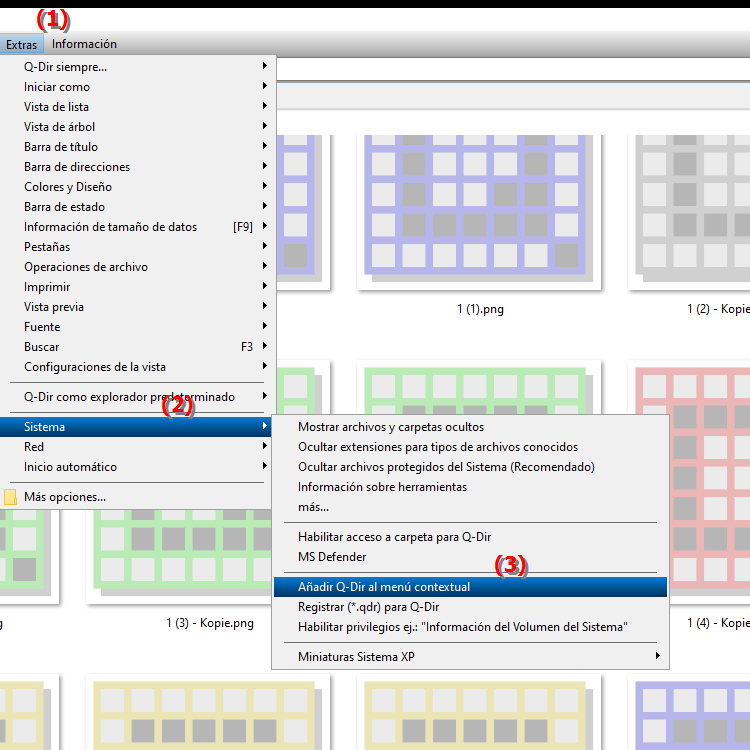Select the MS Defender entry
This screenshot has width=750, height=750.
coord(470,557)
